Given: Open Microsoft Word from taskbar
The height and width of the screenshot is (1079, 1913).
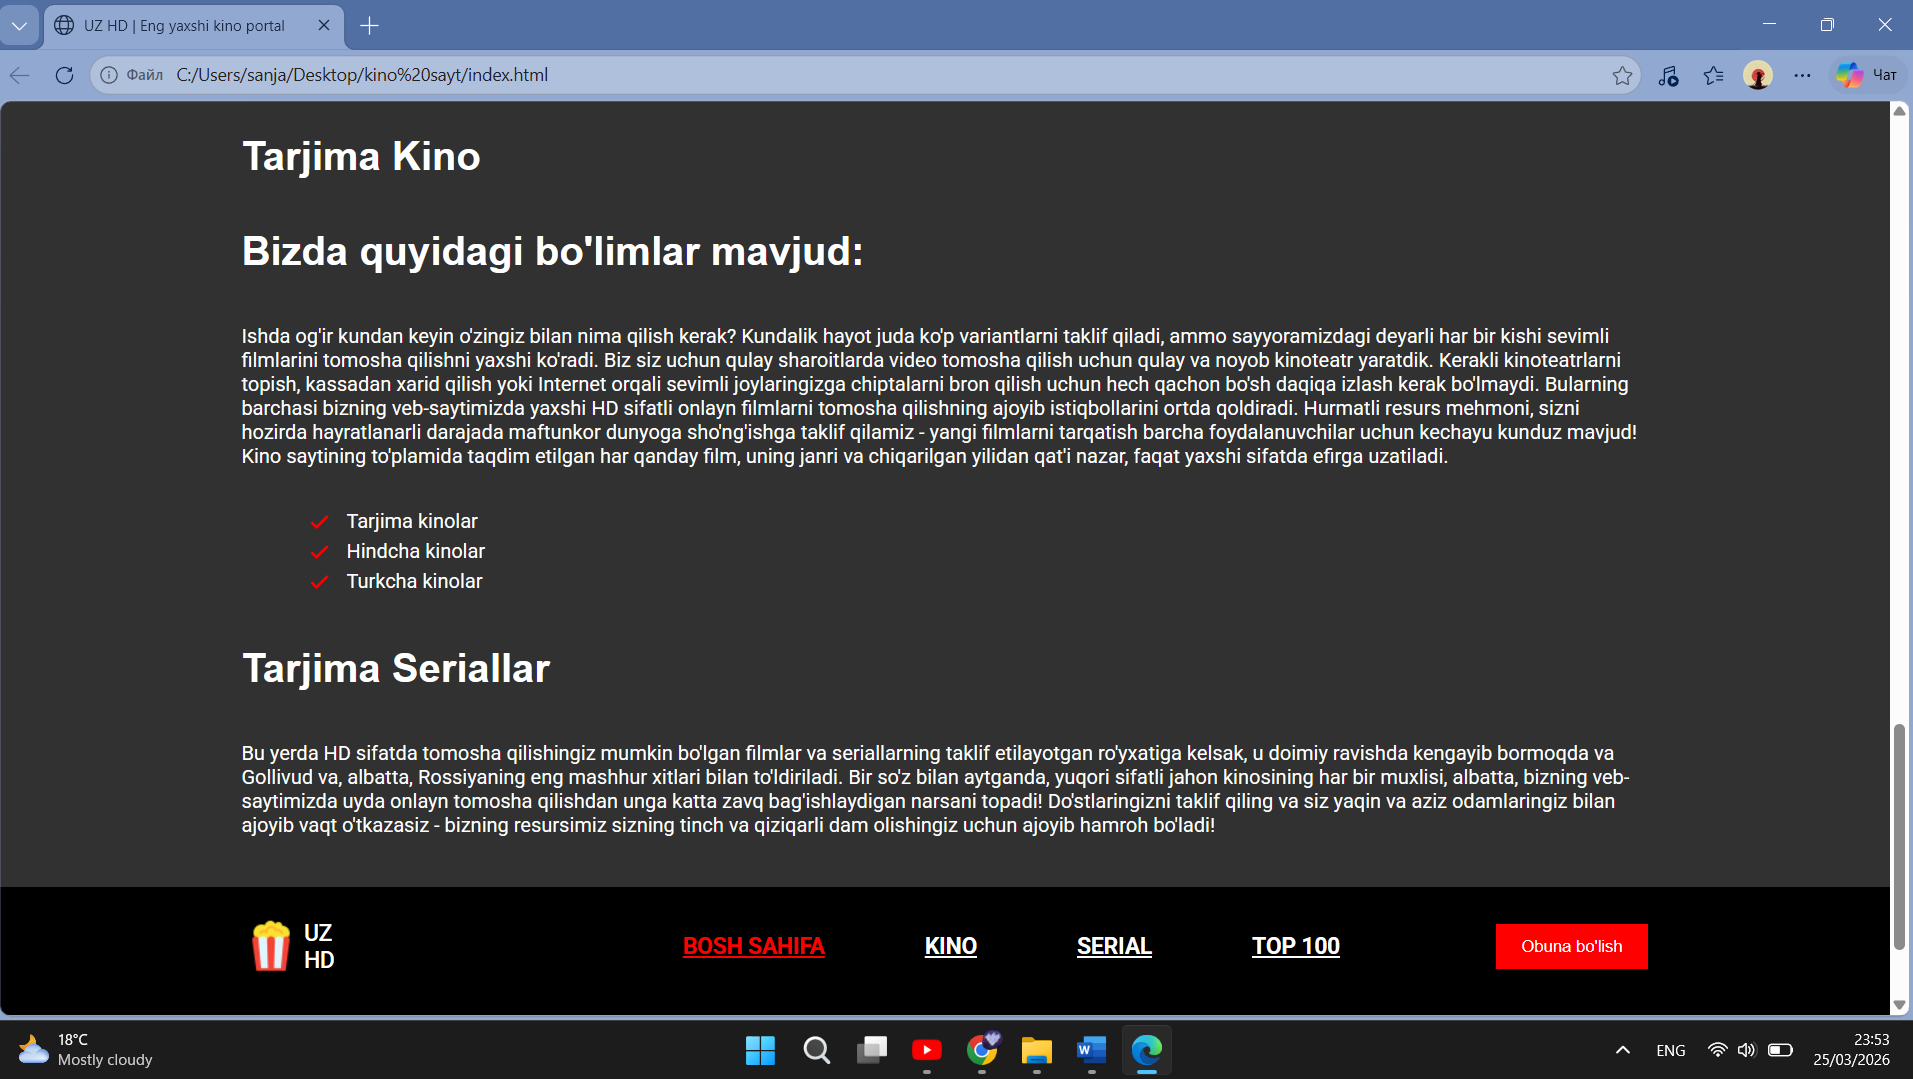Looking at the screenshot, I should (x=1091, y=1050).
